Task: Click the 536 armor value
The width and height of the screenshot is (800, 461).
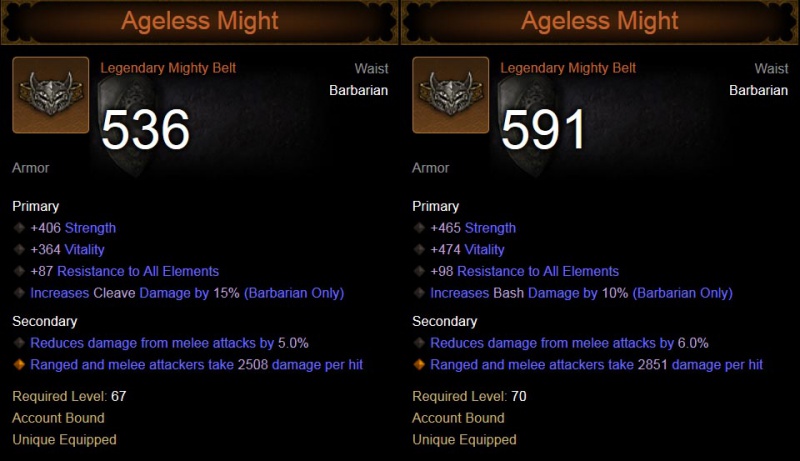Action: pyautogui.click(x=146, y=129)
